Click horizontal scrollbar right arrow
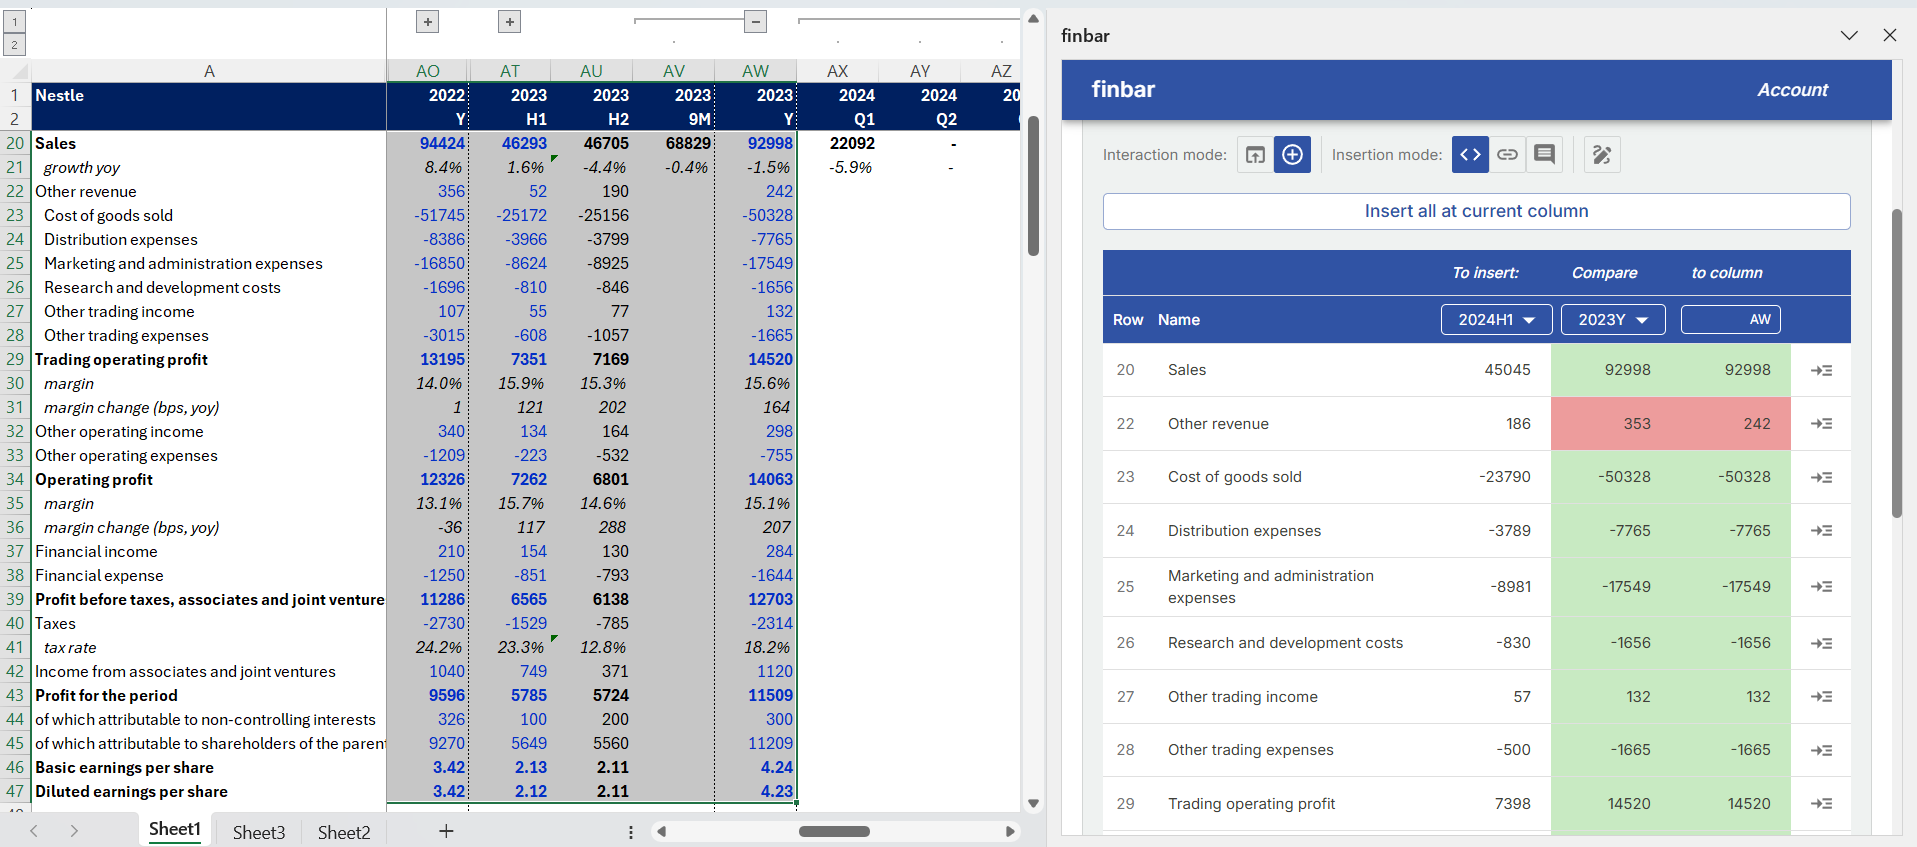1917x847 pixels. coord(1010,831)
